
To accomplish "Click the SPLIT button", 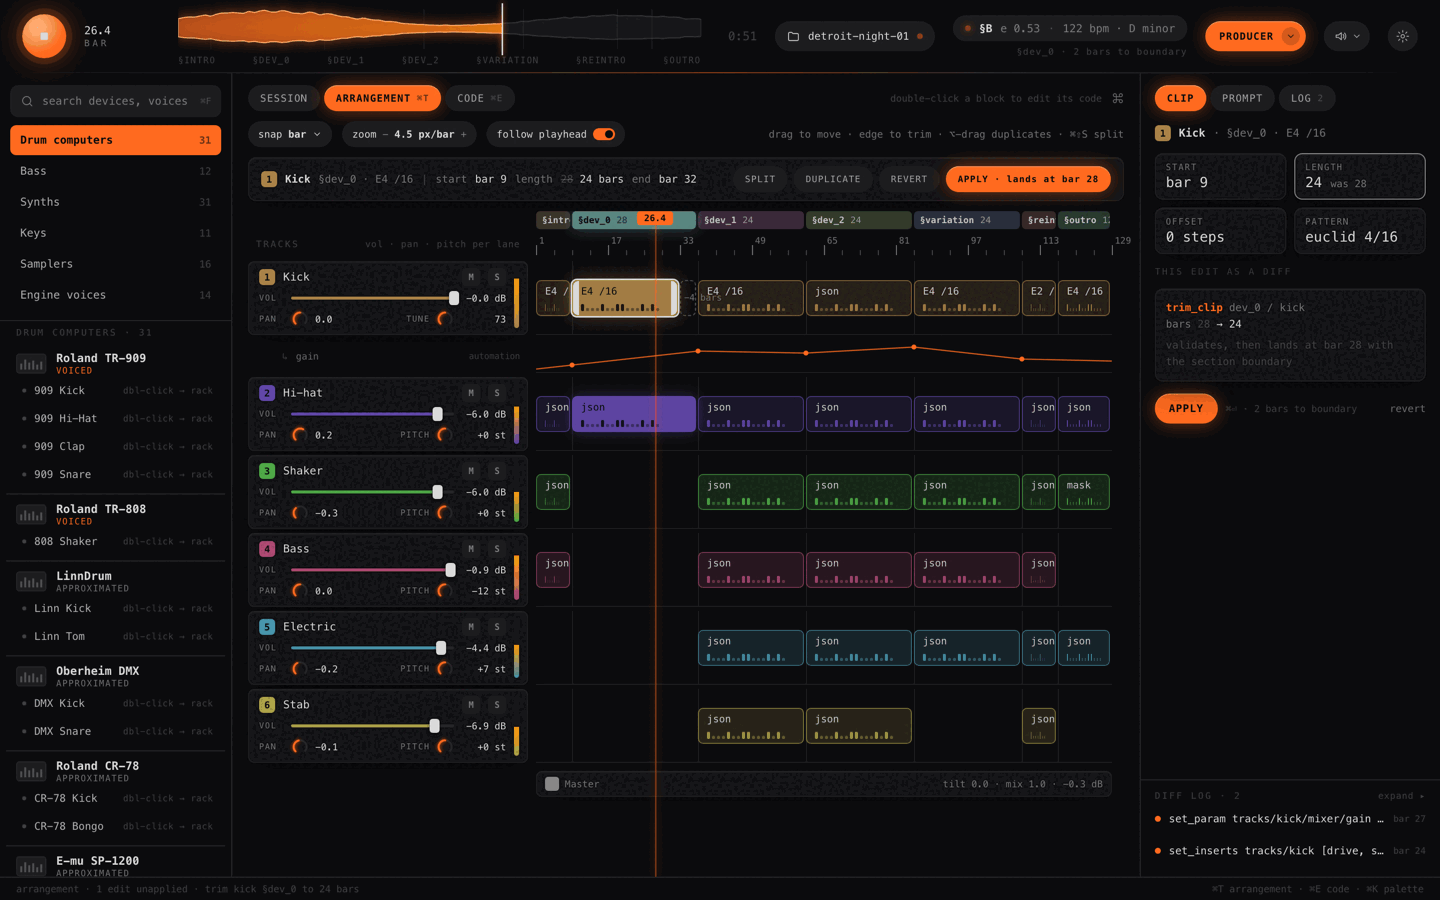I will (x=760, y=179).
